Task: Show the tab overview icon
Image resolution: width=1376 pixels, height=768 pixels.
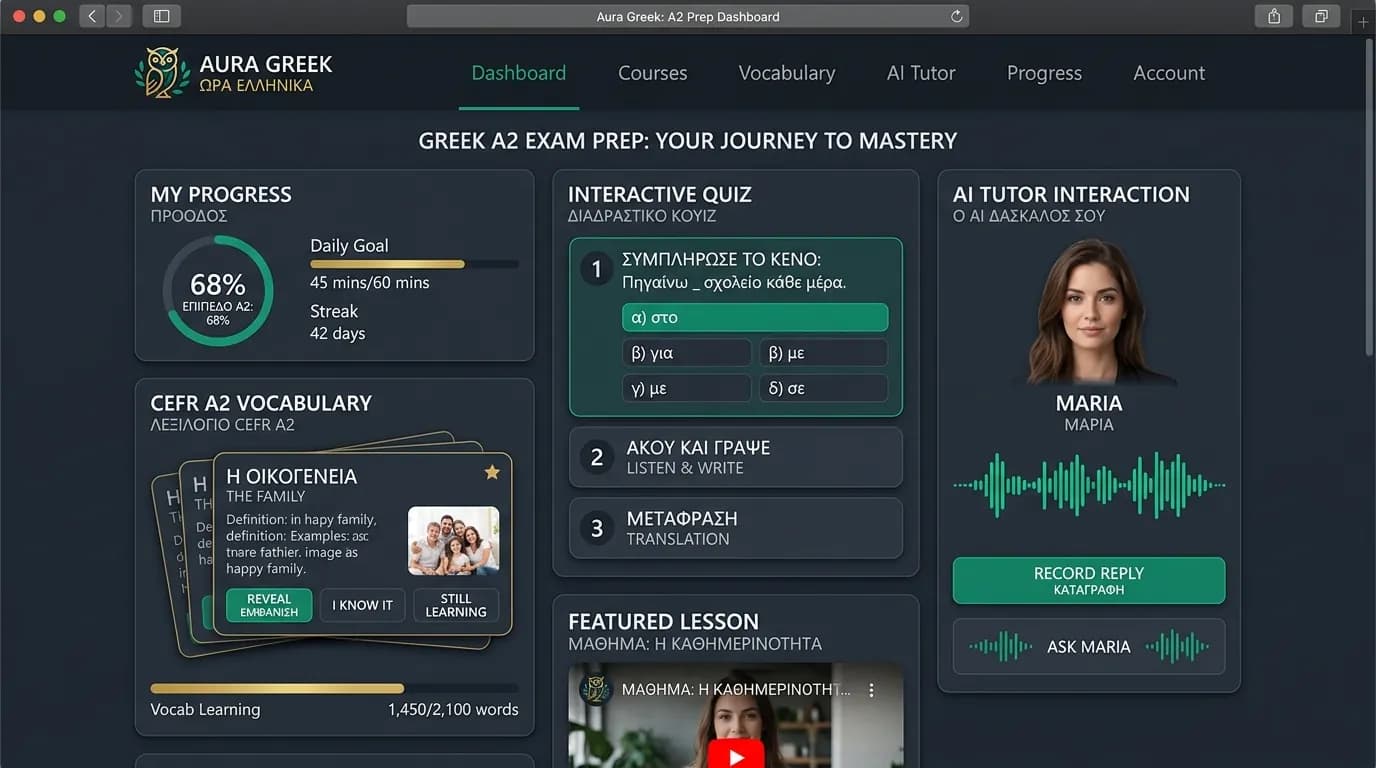Action: pos(1321,16)
